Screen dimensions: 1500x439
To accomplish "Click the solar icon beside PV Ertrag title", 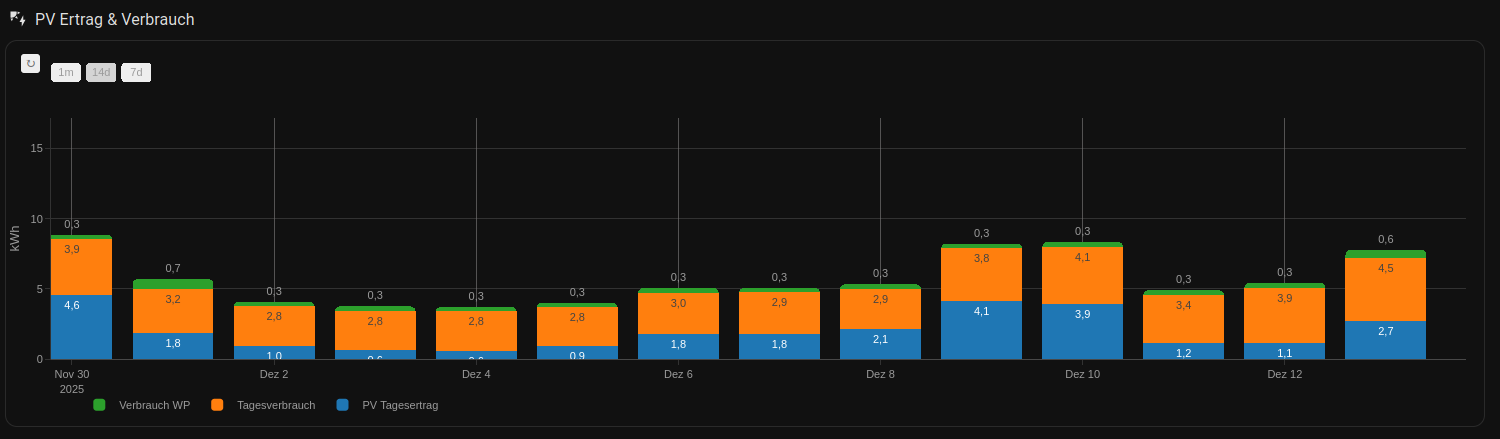I will pyautogui.click(x=18, y=19).
